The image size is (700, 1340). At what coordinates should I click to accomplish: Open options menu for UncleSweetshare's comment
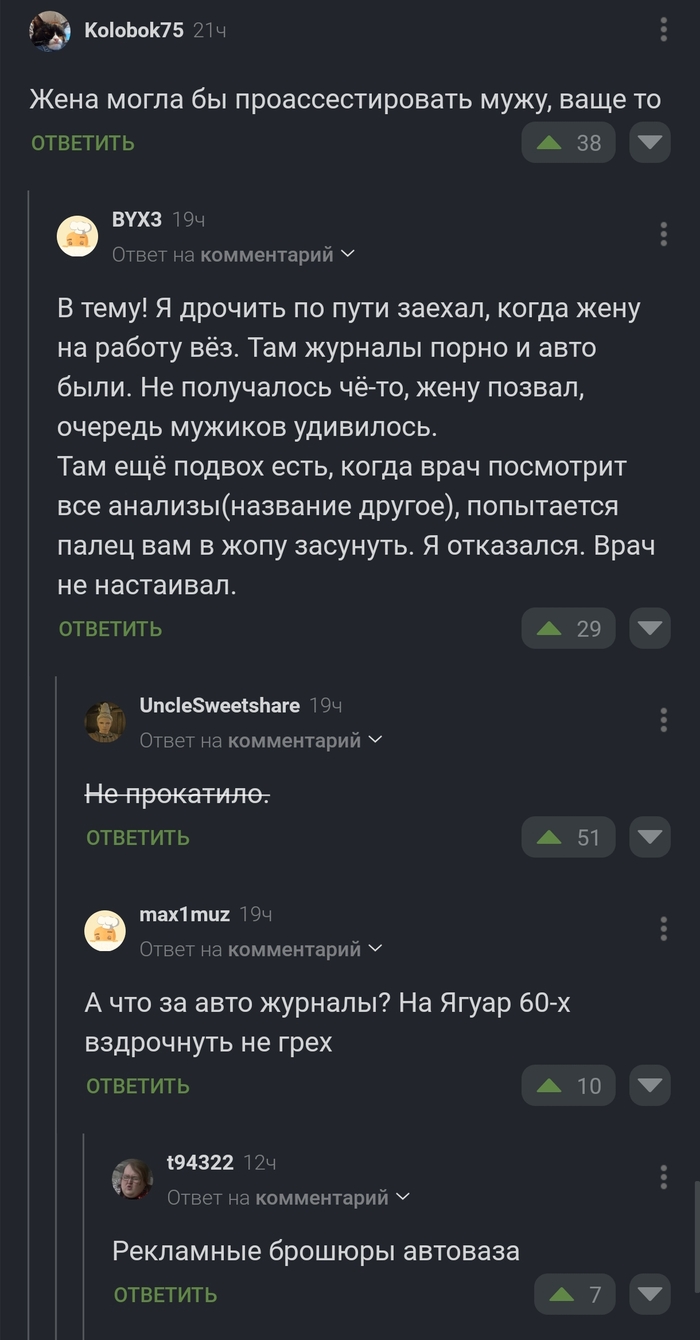coord(664,719)
